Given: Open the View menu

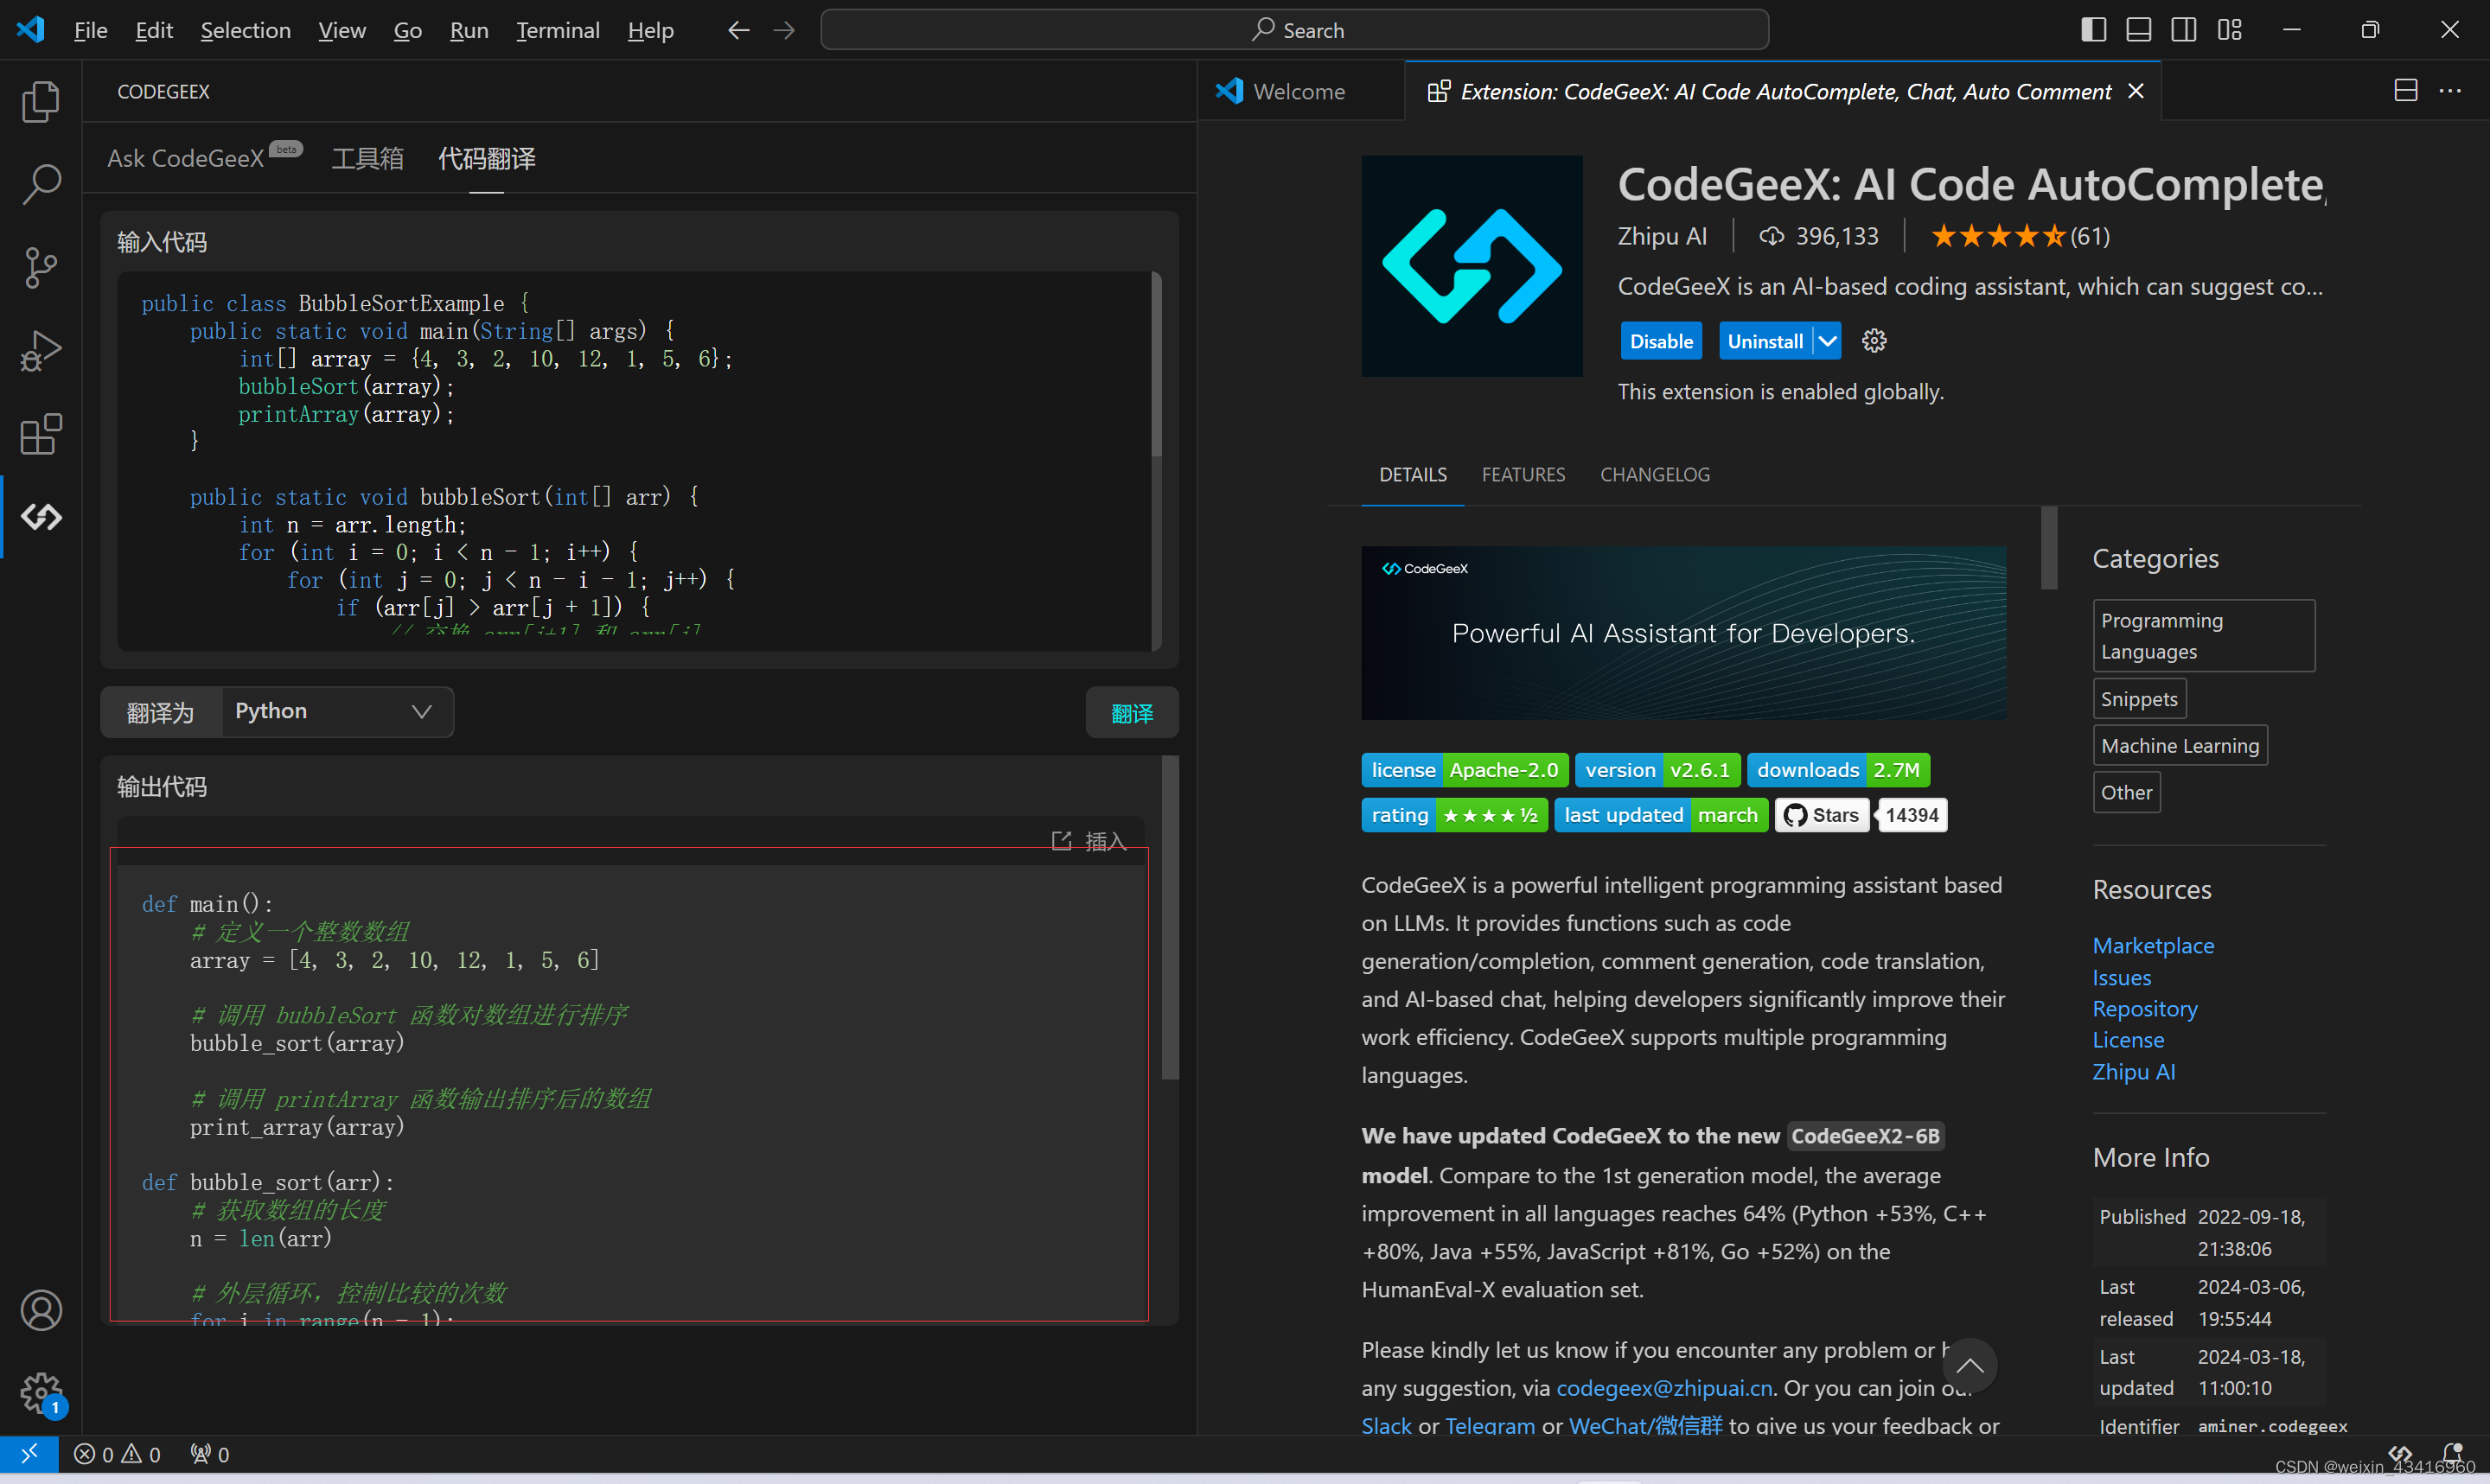Looking at the screenshot, I should point(341,30).
